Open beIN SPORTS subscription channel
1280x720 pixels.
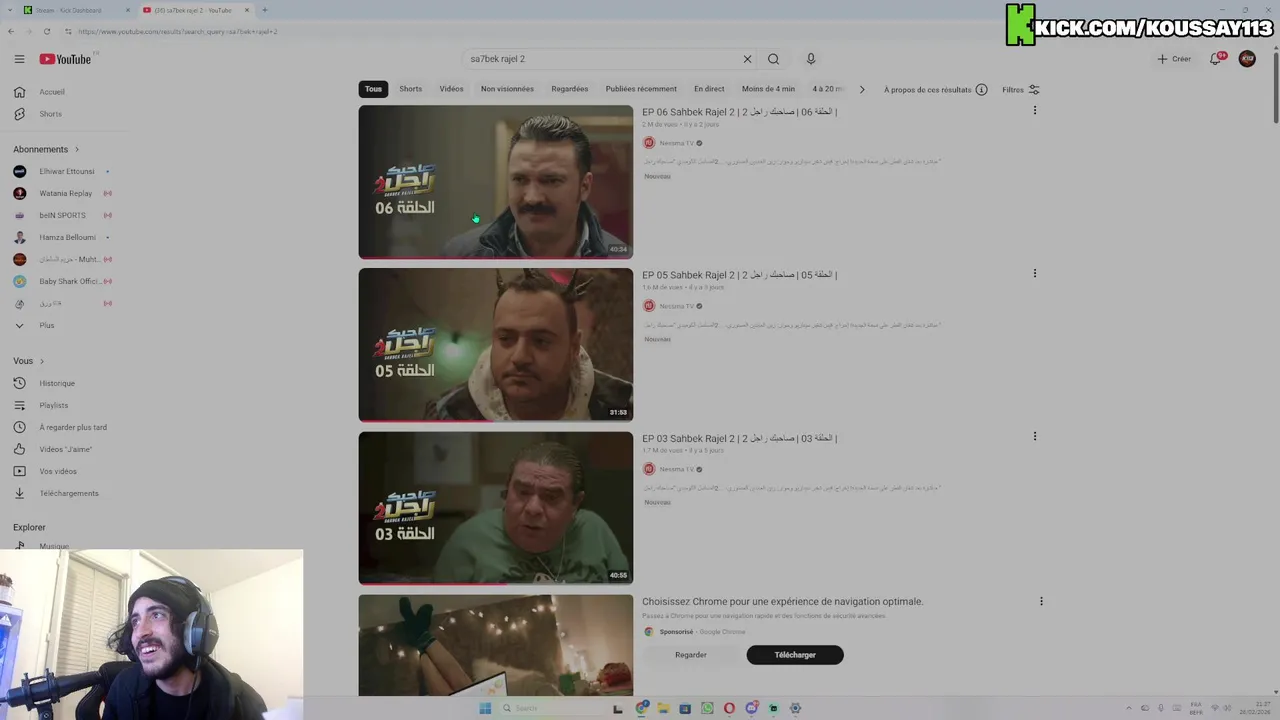click(x=65, y=215)
